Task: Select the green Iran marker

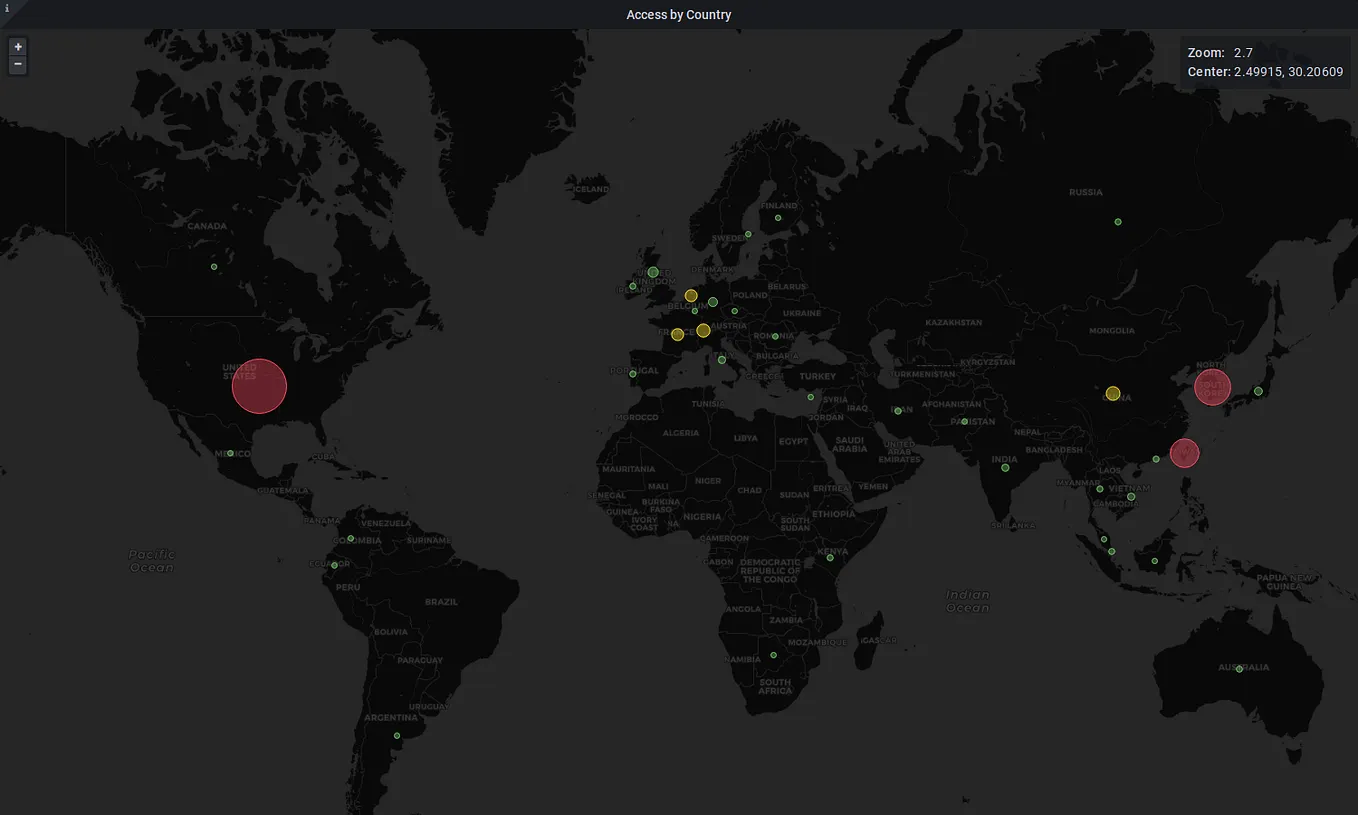Action: pyautogui.click(x=898, y=411)
